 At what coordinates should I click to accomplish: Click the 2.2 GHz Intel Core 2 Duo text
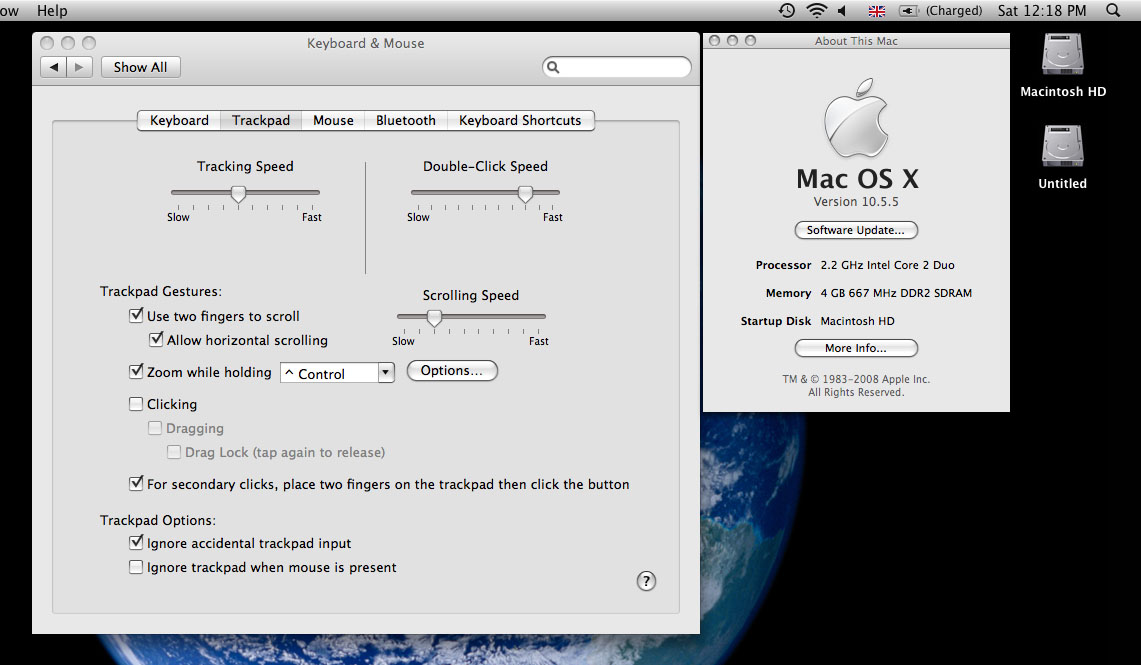click(887, 265)
